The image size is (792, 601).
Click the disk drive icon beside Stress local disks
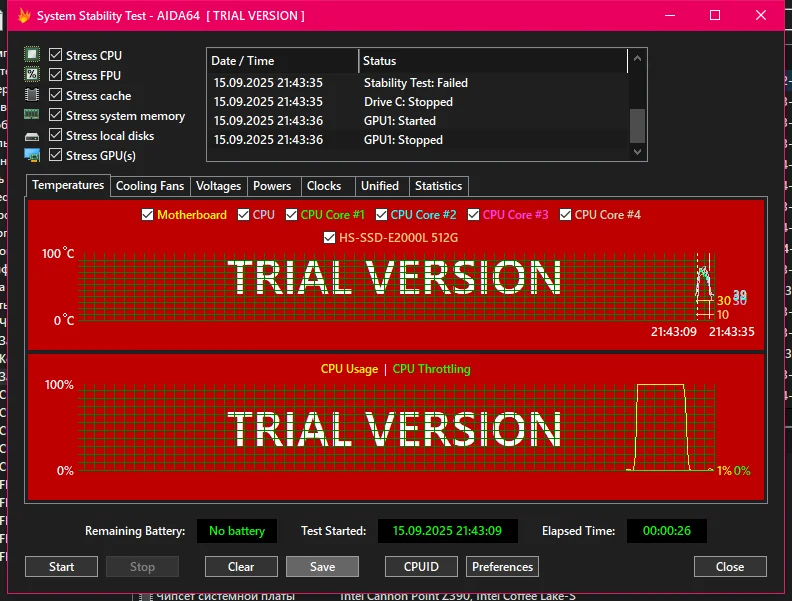32,136
